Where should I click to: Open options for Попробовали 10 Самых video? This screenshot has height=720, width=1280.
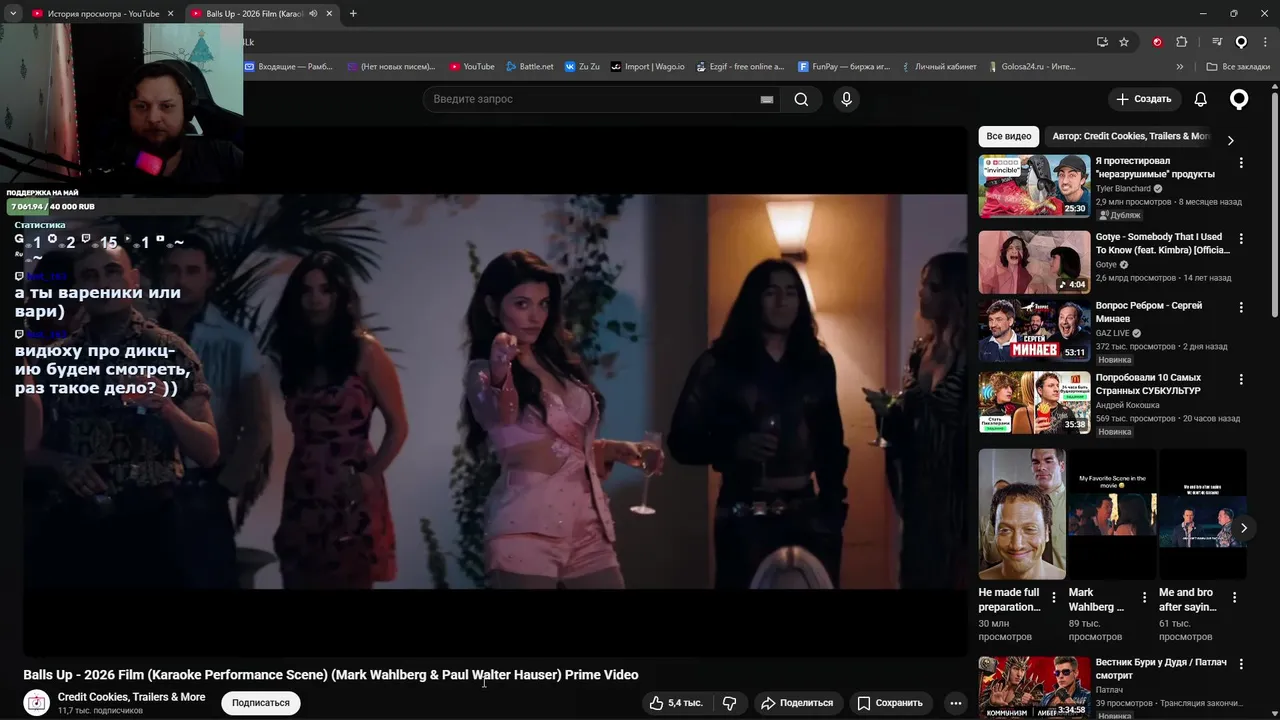(x=1241, y=380)
